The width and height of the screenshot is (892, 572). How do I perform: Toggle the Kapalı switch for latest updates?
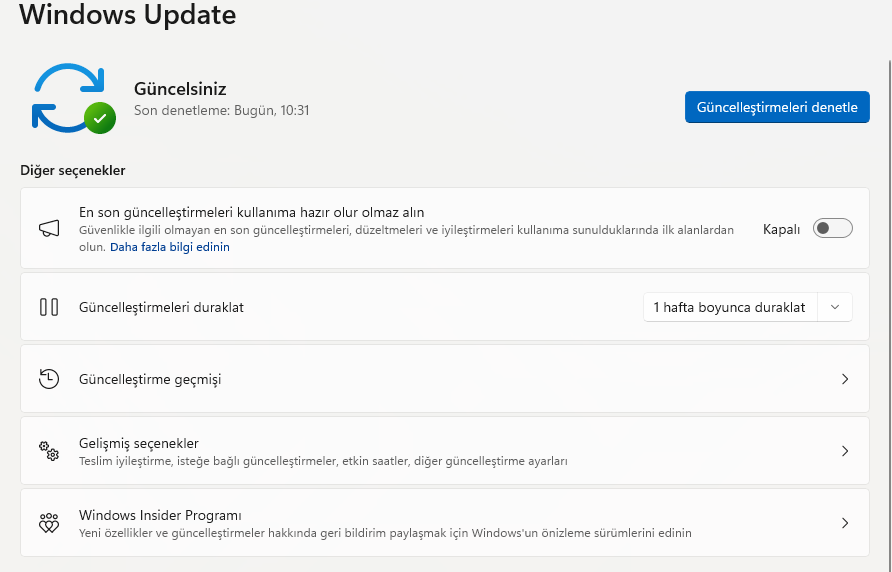(832, 229)
